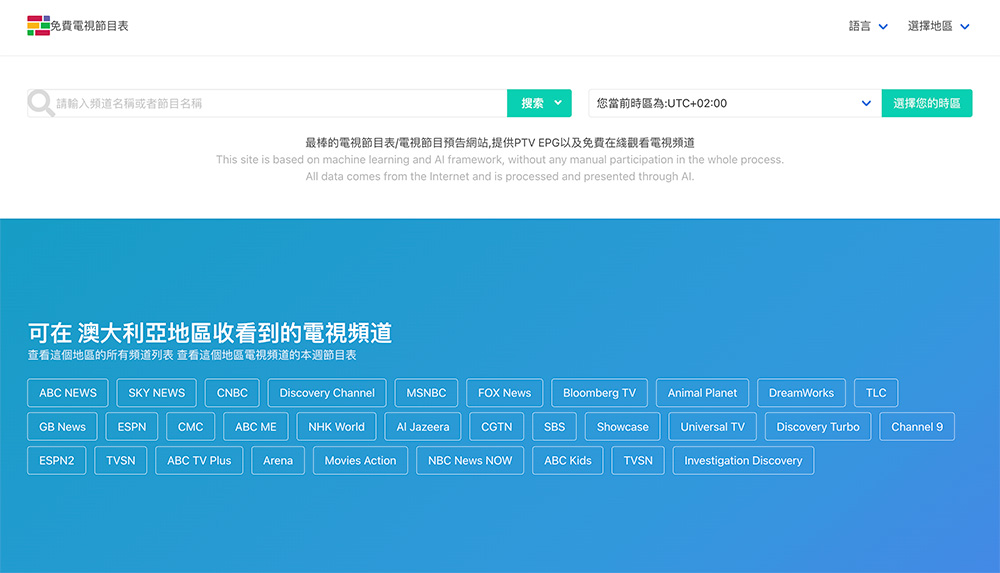Open the GB News channel
The width and height of the screenshot is (1000, 573).
[62, 426]
